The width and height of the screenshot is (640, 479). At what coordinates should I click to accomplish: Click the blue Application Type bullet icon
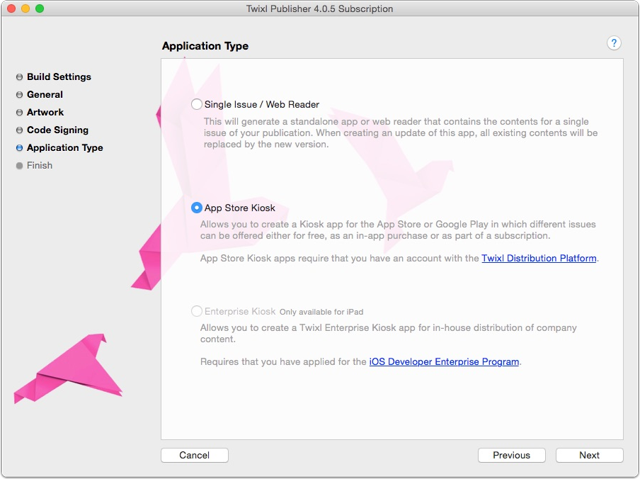(19, 148)
